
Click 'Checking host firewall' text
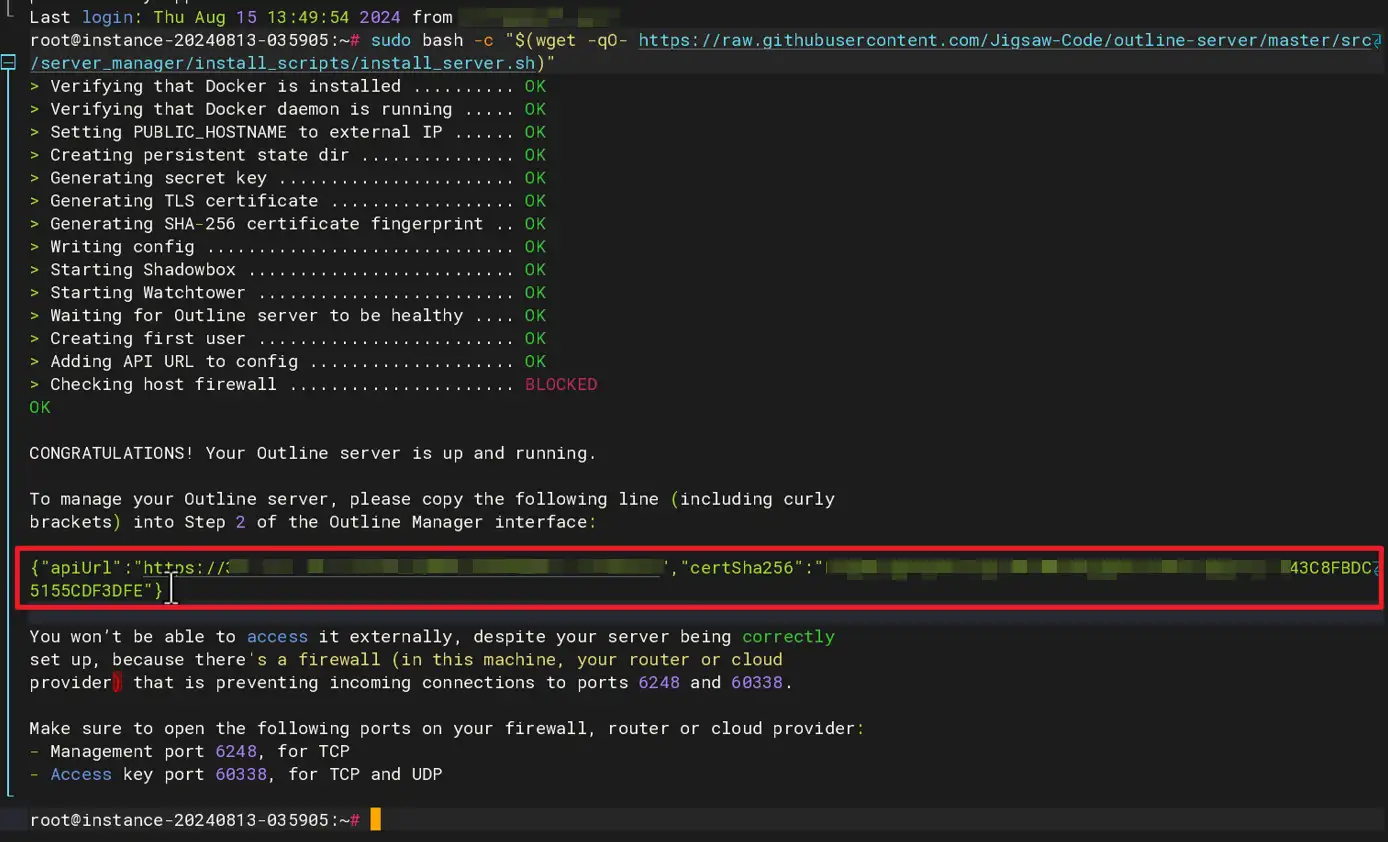tap(163, 385)
